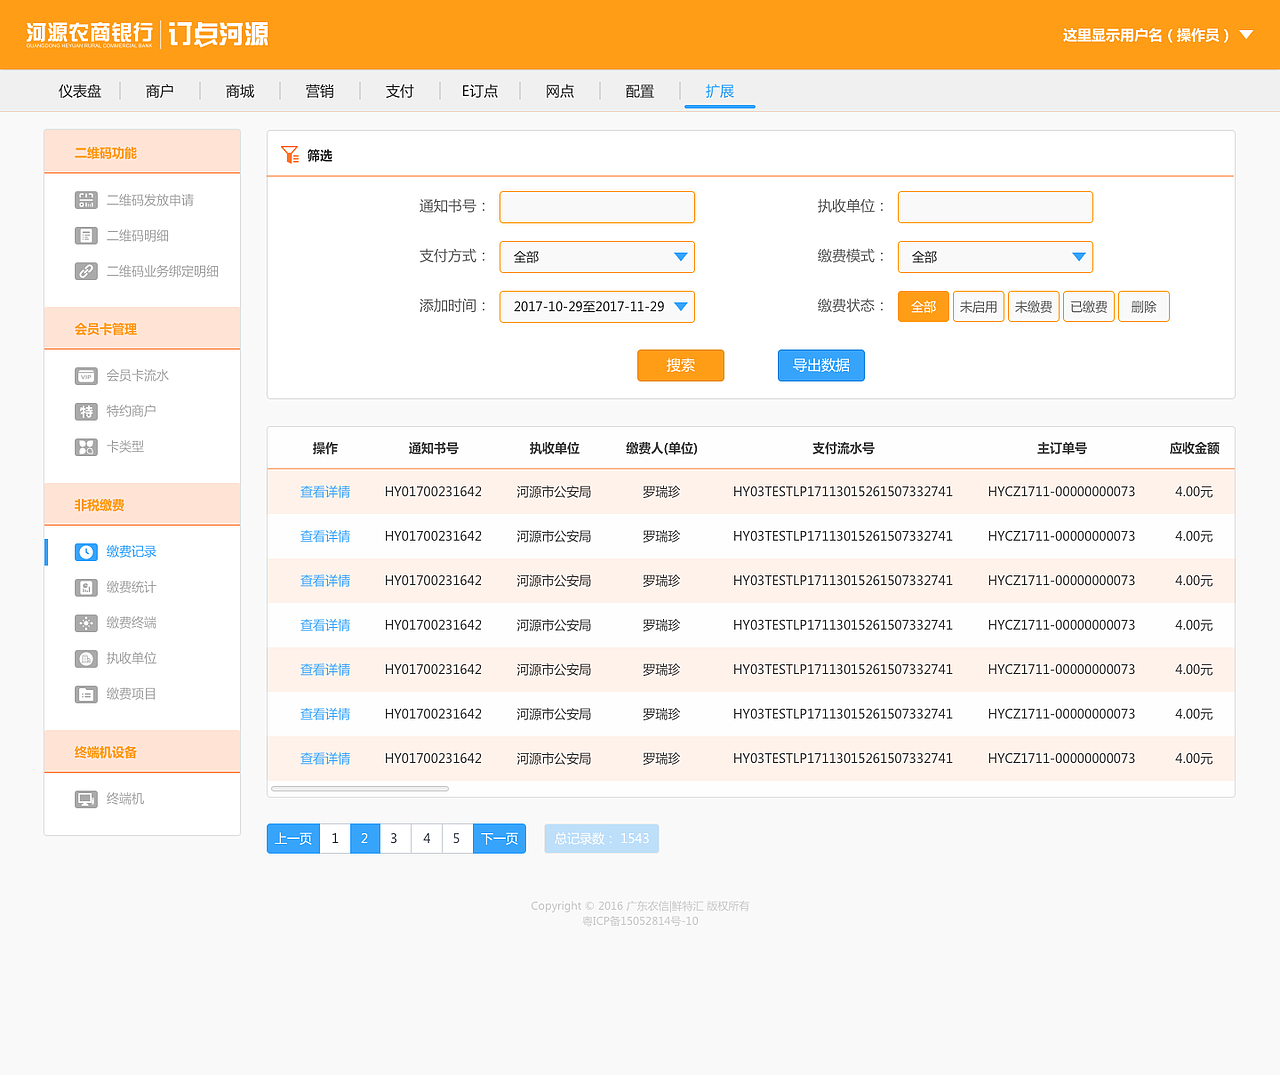Click the 支付流水号 column header
Viewport: 1280px width, 1076px height.
click(x=843, y=449)
